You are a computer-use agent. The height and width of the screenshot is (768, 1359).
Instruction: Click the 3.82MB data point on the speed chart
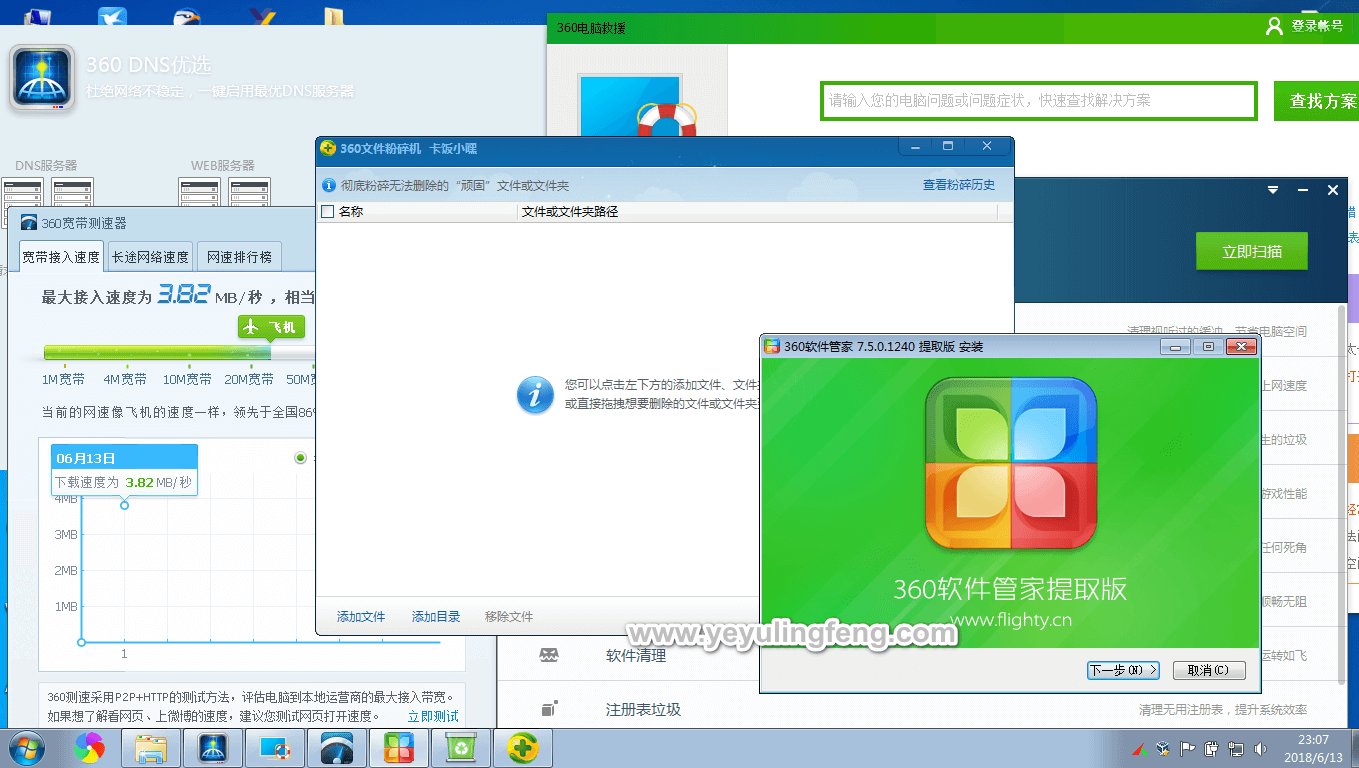point(124,505)
